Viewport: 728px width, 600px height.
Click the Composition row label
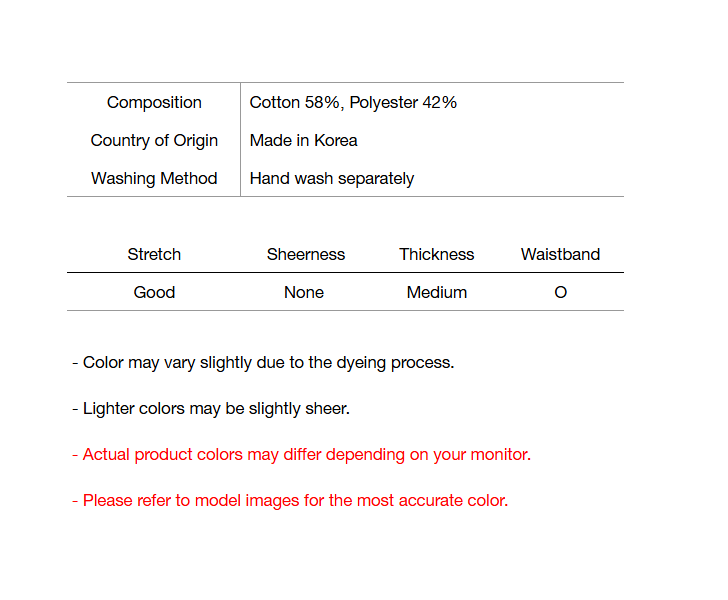click(154, 102)
